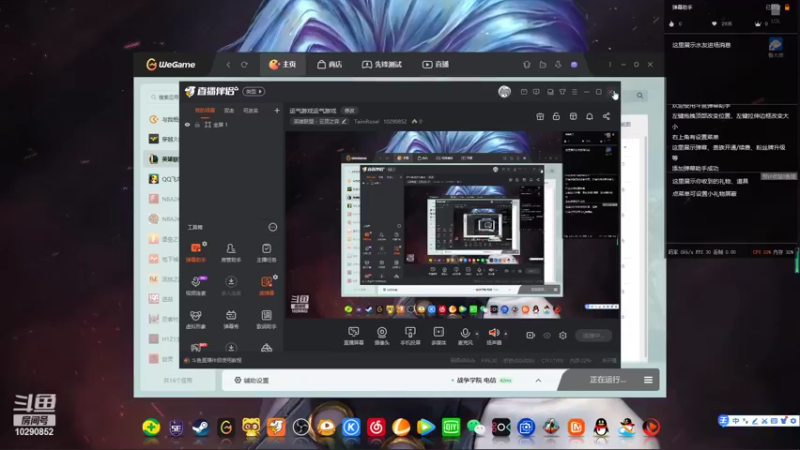Collapse the 工具箱 toolbox section

pos(272,227)
